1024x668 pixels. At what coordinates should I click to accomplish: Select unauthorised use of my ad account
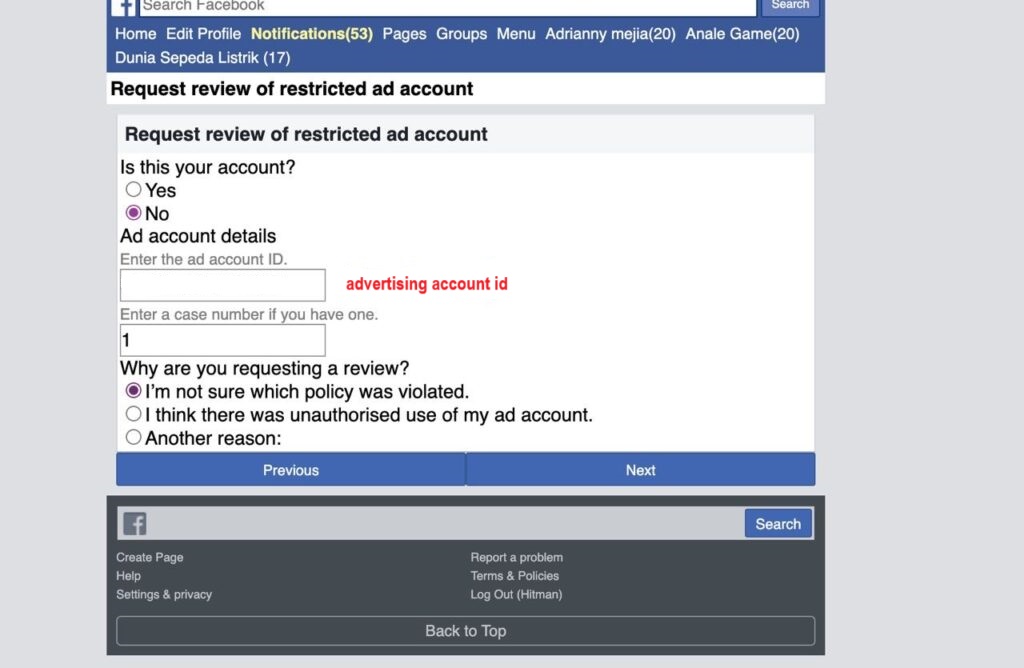coord(133,414)
